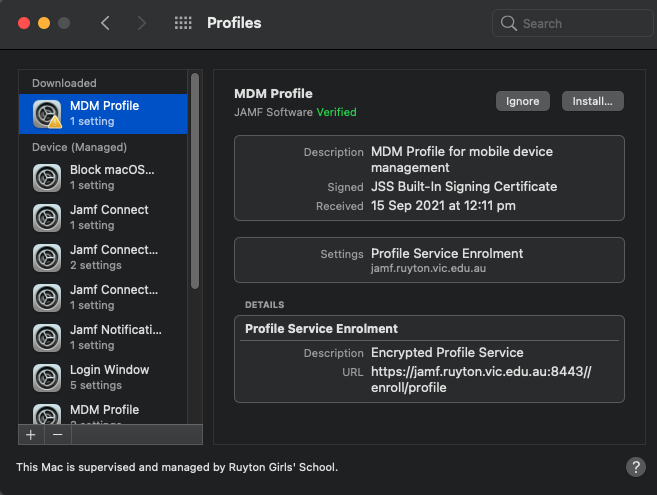Click the Downloaded section header

(x=64, y=83)
